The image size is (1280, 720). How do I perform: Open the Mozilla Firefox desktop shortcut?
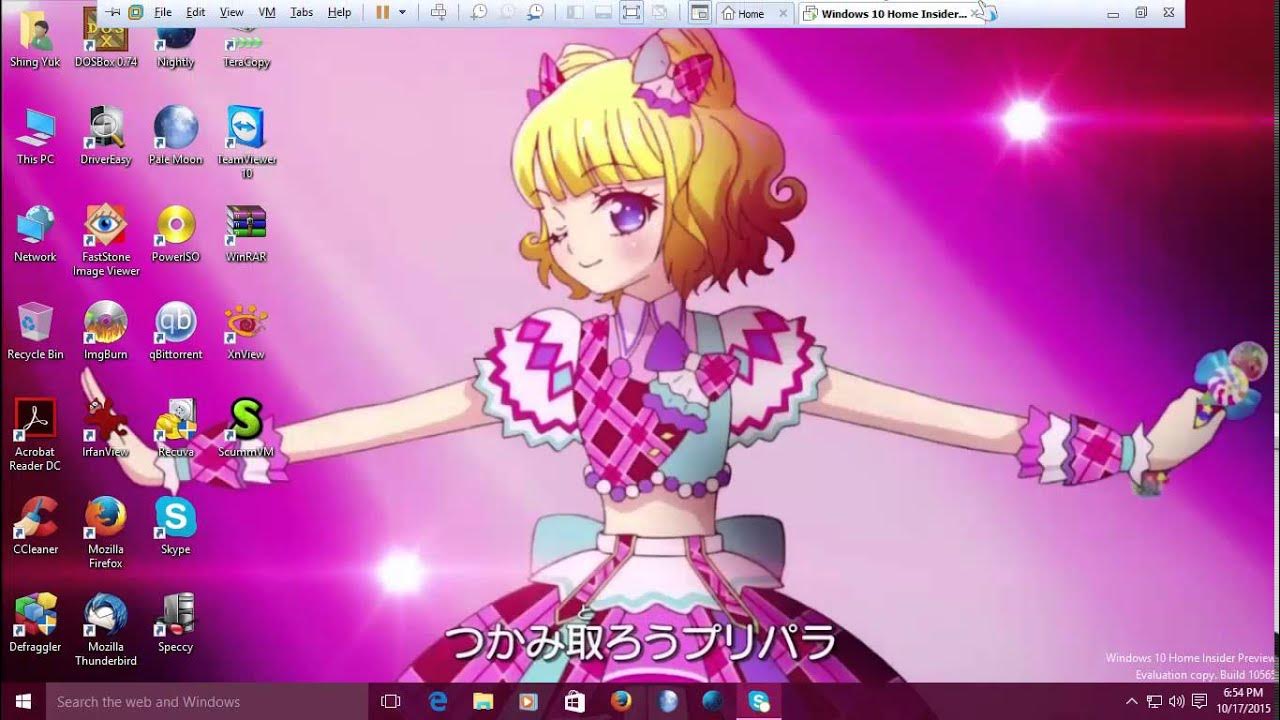click(x=105, y=533)
